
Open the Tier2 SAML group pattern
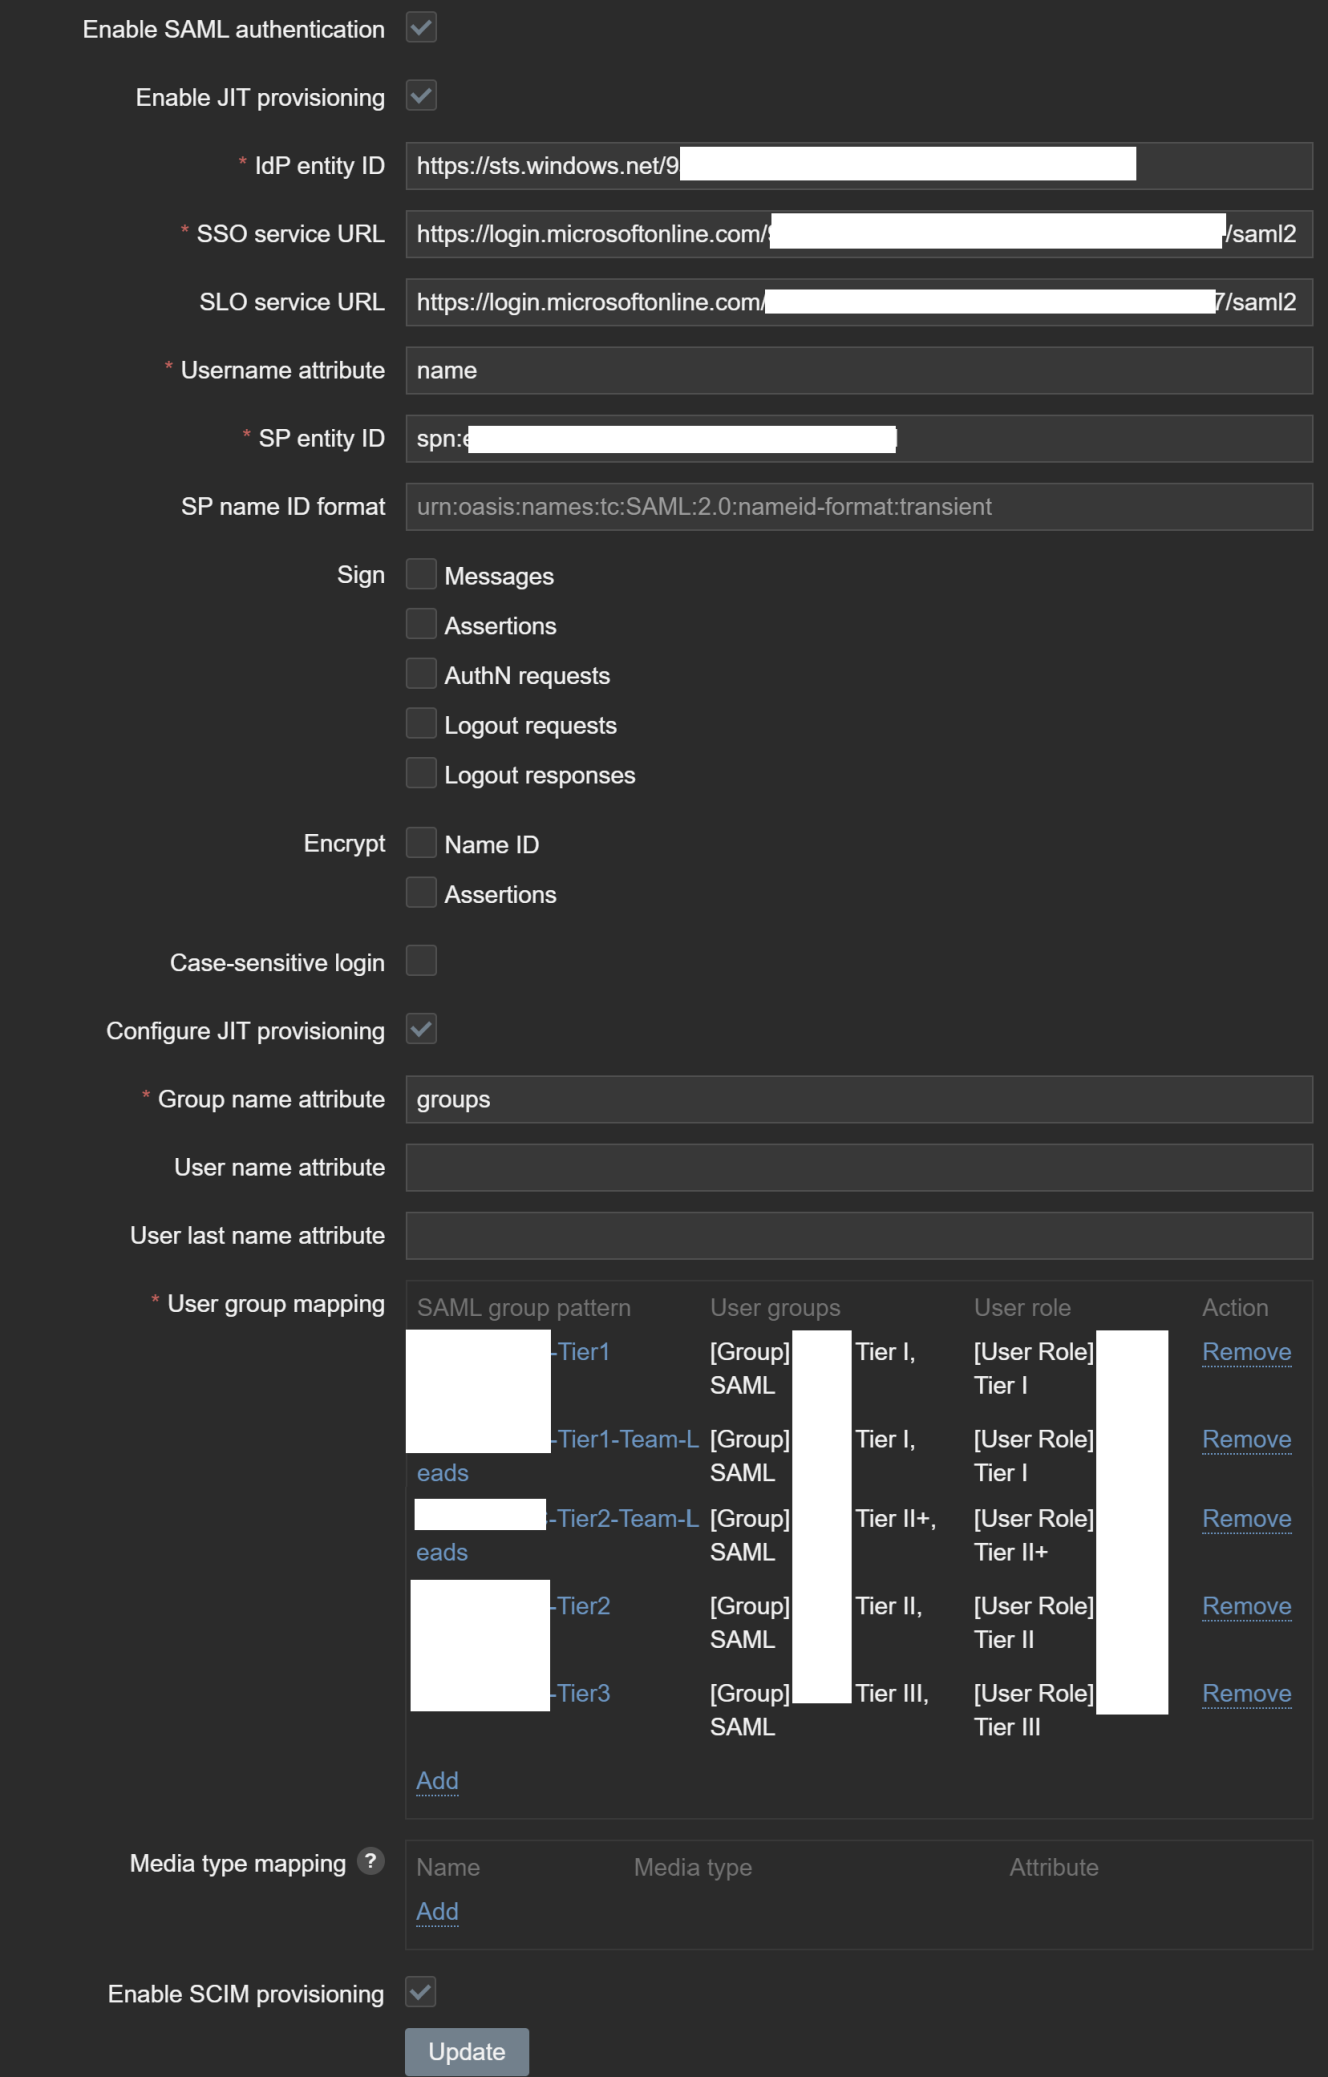click(583, 1606)
